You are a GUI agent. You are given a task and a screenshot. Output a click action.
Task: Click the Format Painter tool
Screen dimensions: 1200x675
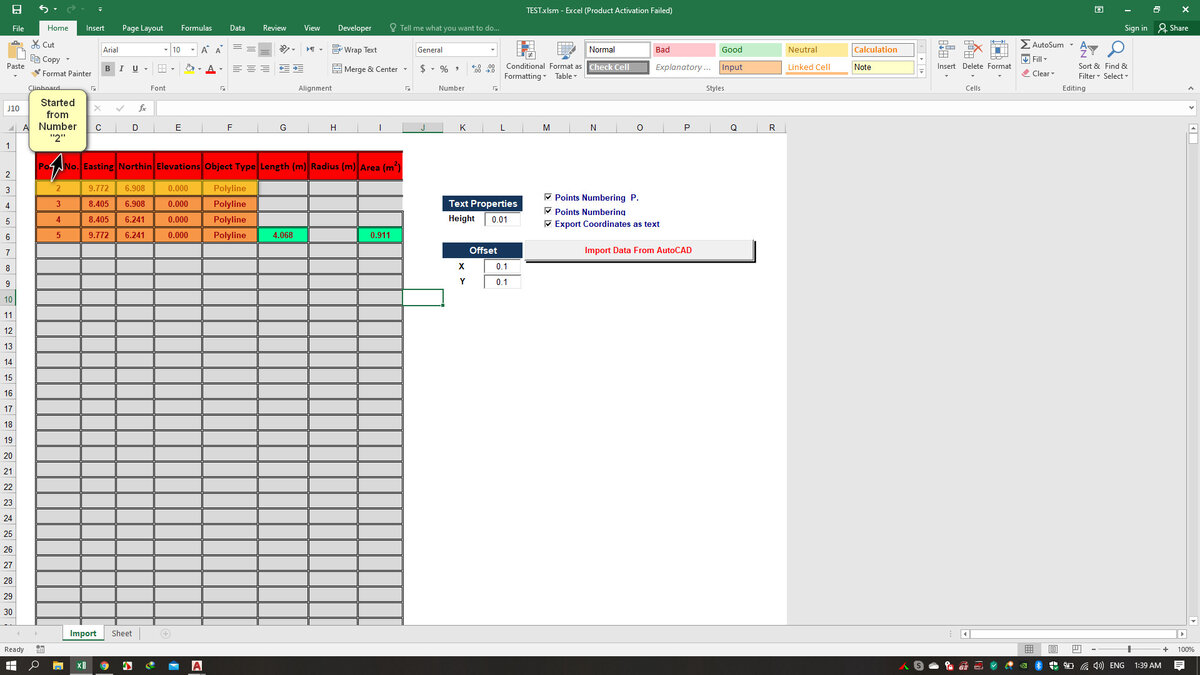pos(61,73)
